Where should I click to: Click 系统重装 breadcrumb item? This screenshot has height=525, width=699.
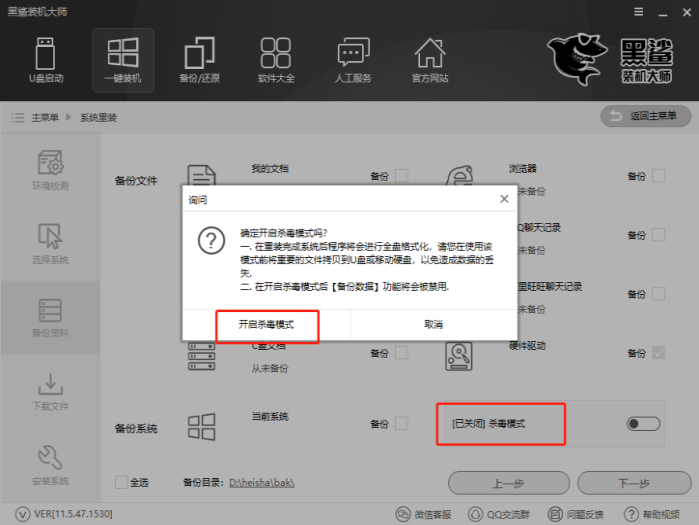pos(98,117)
